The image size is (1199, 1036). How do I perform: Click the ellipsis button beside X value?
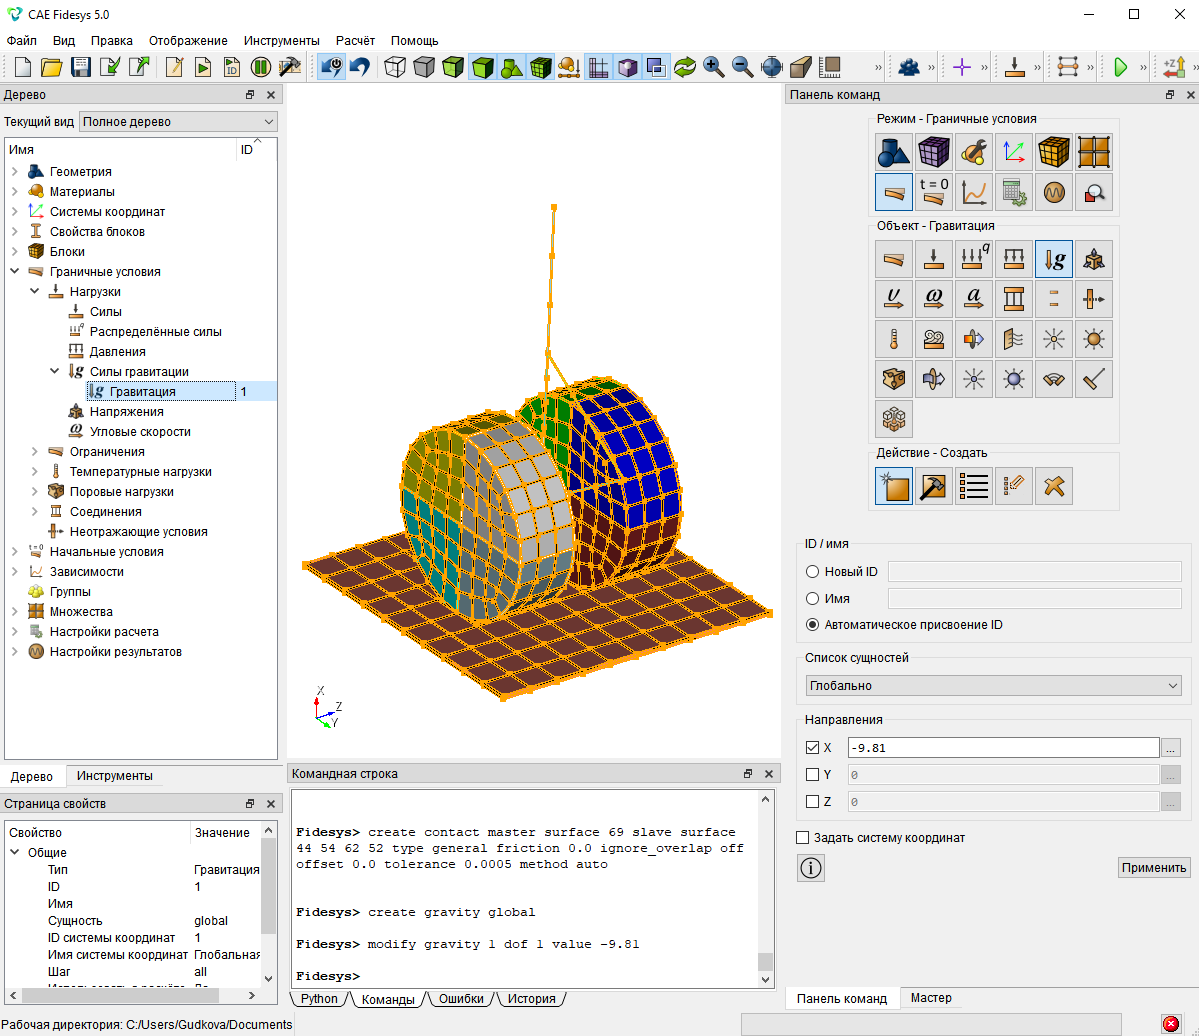(x=1171, y=748)
